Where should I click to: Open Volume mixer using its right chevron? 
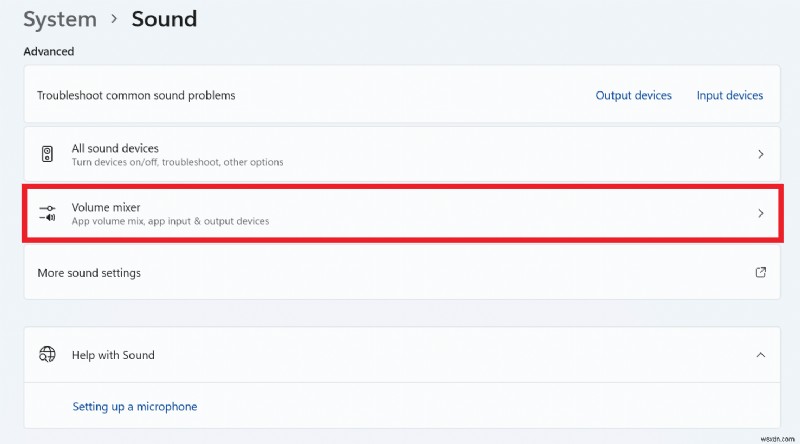[761, 213]
